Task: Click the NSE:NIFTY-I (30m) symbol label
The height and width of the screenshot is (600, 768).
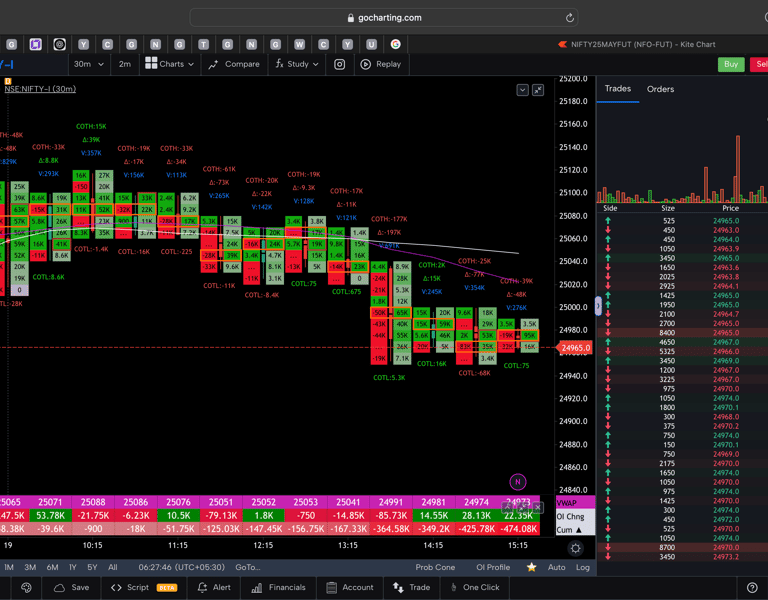Action: tap(40, 89)
